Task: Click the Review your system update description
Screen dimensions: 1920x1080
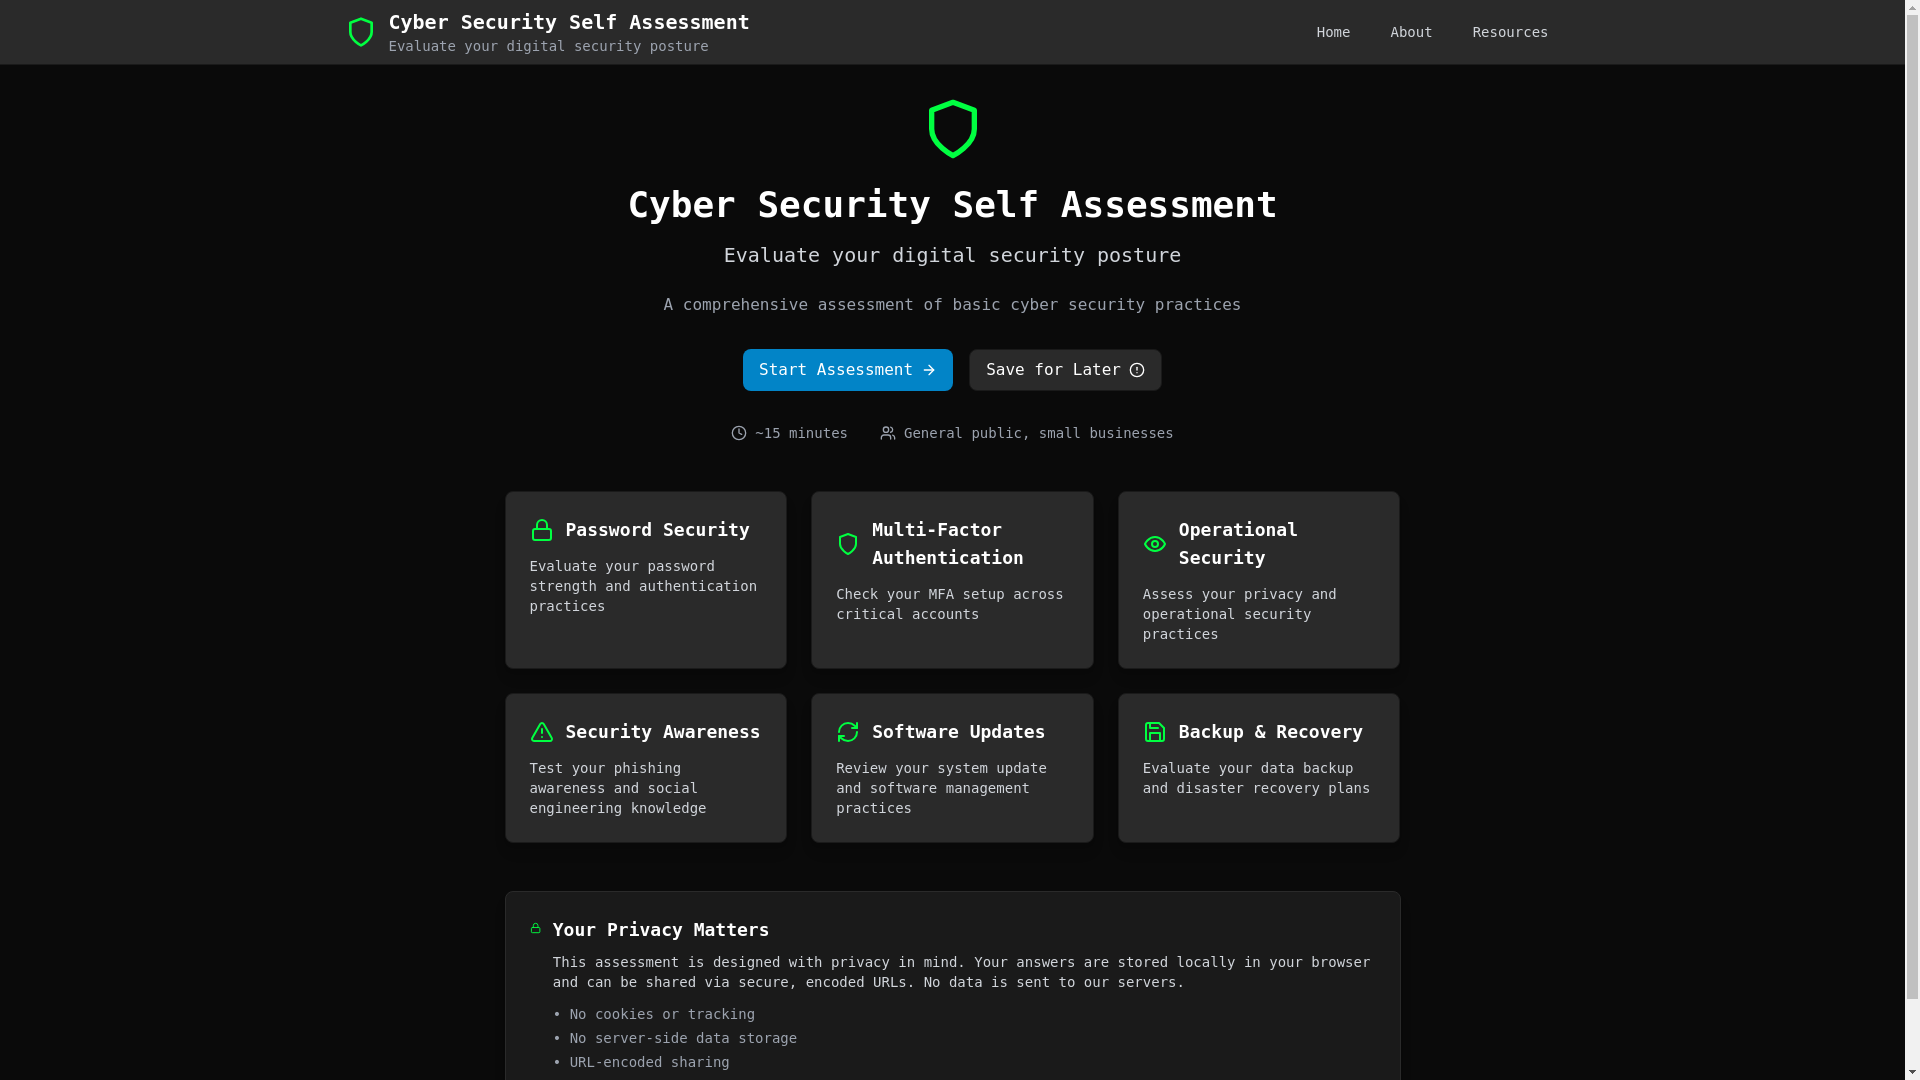Action: tap(941, 788)
